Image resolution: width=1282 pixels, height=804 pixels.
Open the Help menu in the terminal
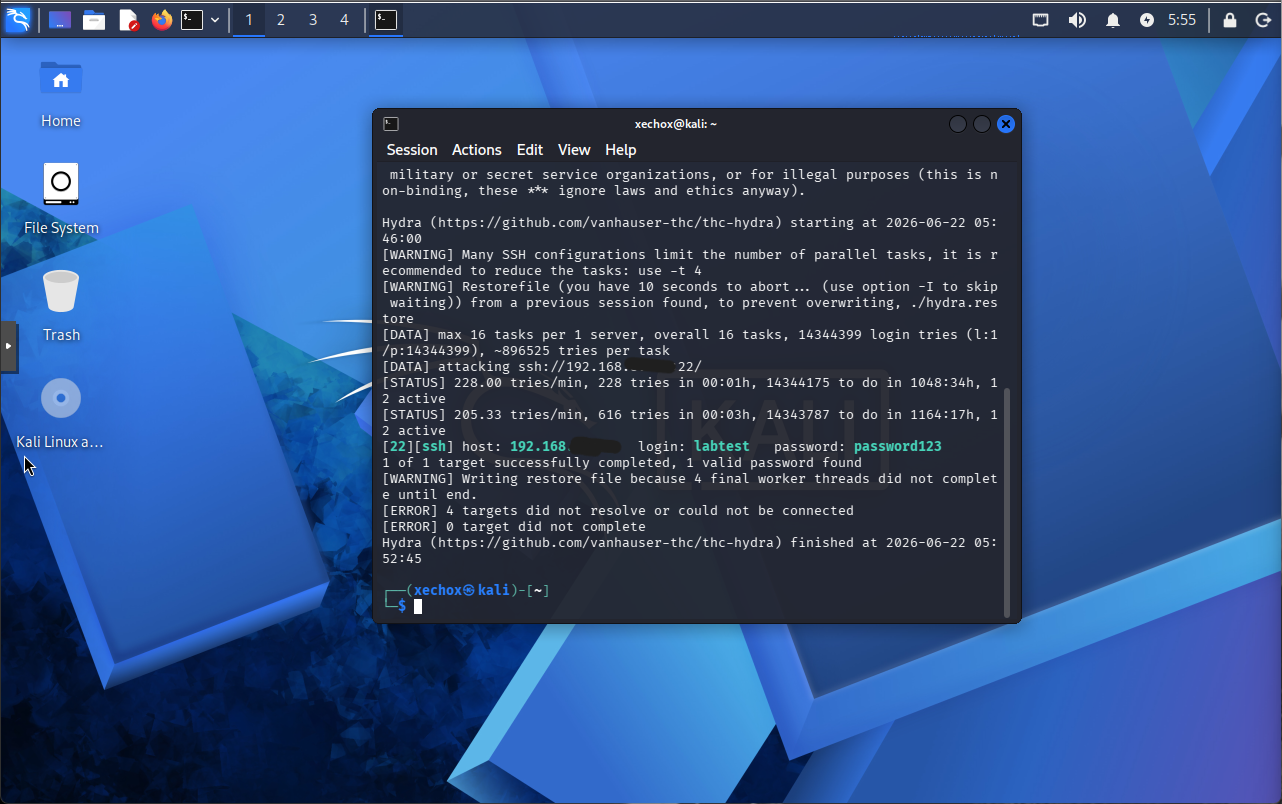coord(621,150)
